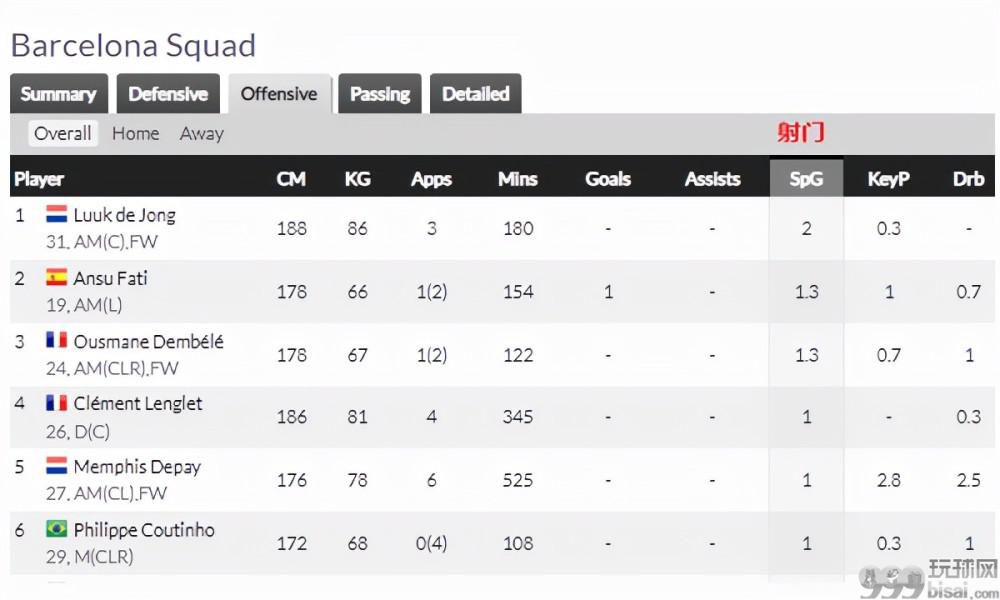Open the Detailed tab

pyautogui.click(x=476, y=94)
